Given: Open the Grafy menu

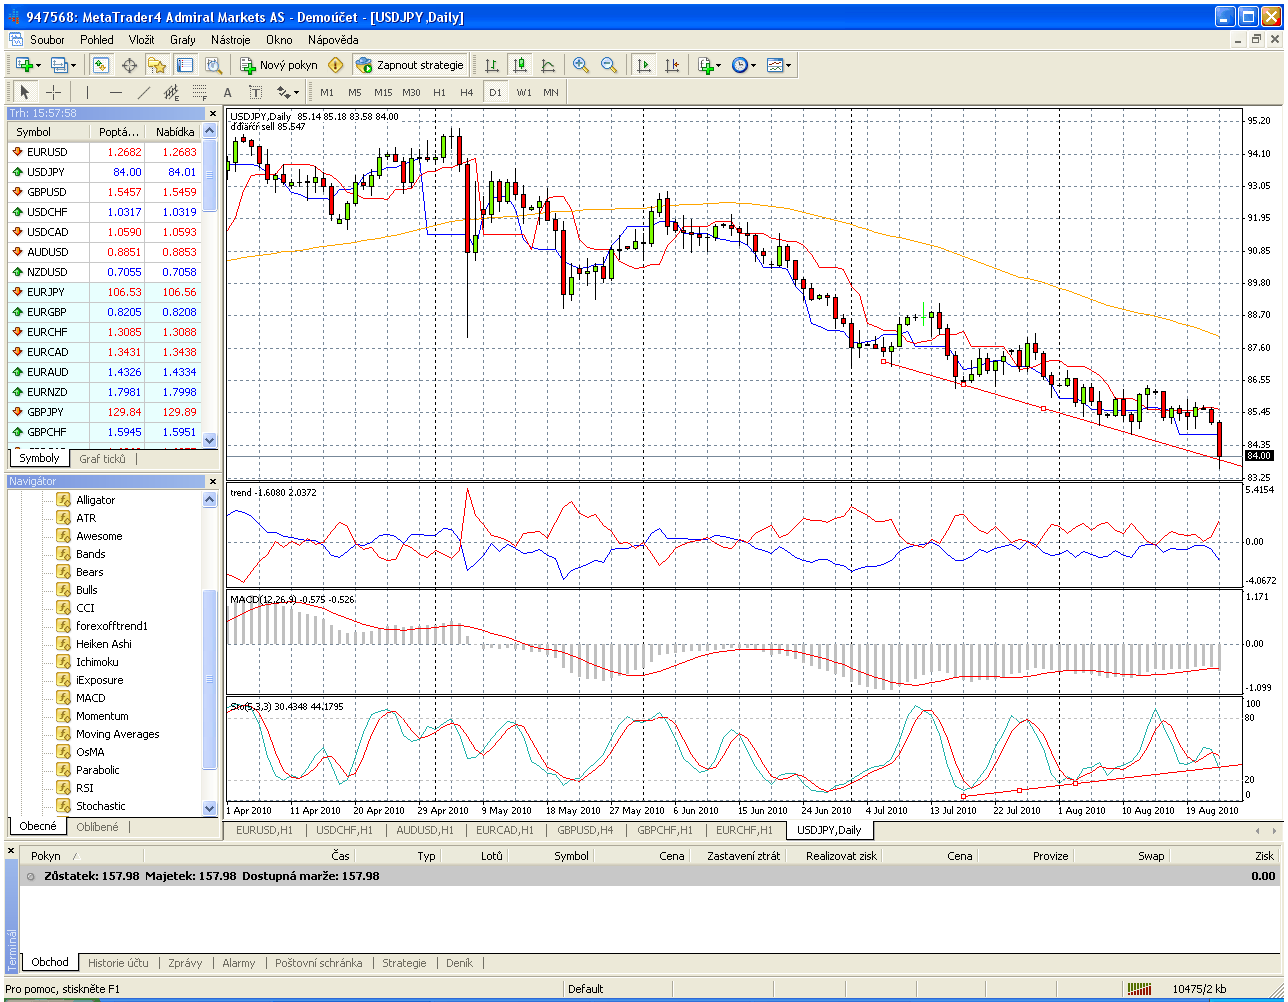Looking at the screenshot, I should [x=183, y=40].
